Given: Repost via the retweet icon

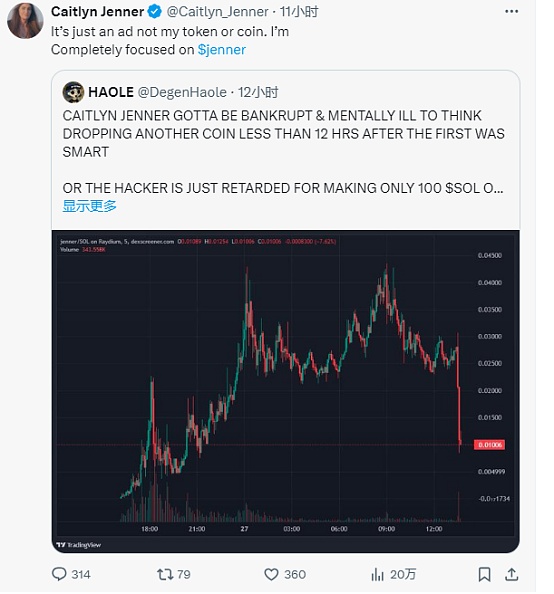Looking at the screenshot, I should (x=165, y=574).
